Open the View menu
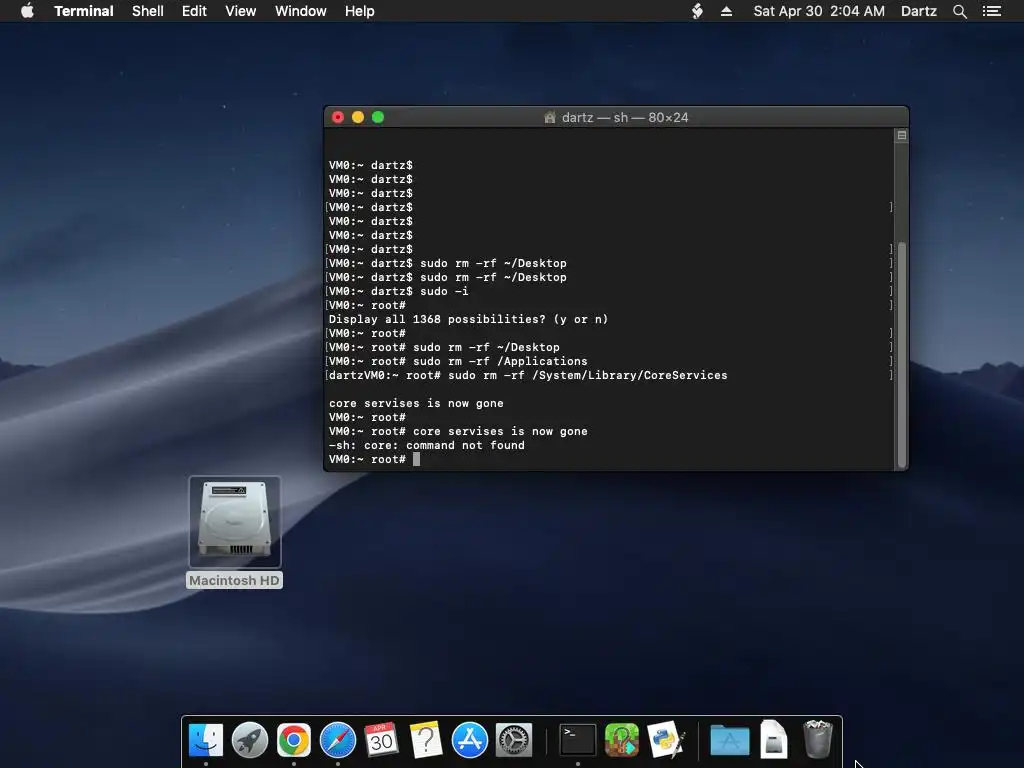The height and width of the screenshot is (768, 1024). [240, 11]
